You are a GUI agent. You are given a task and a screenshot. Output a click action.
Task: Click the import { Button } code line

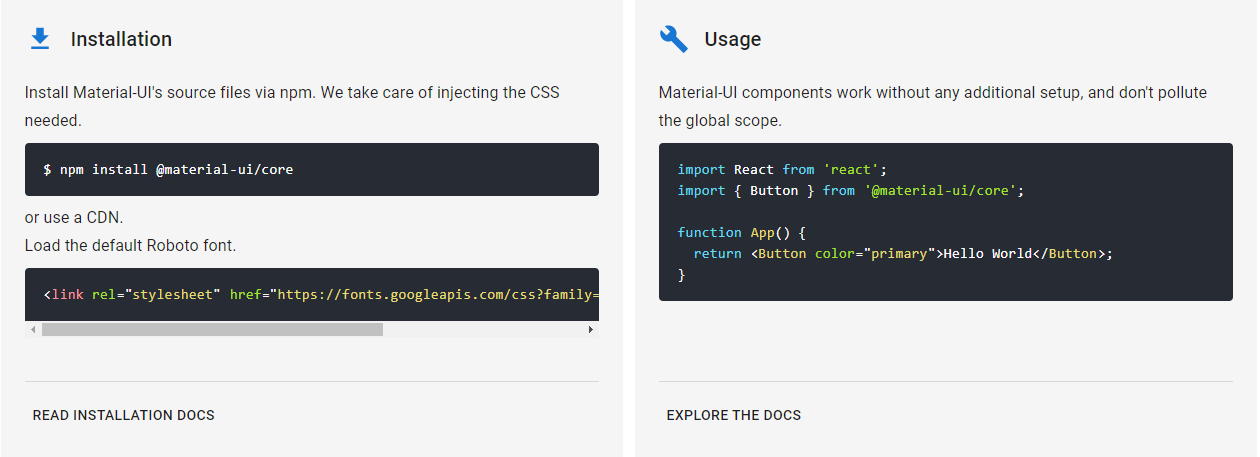(851, 190)
